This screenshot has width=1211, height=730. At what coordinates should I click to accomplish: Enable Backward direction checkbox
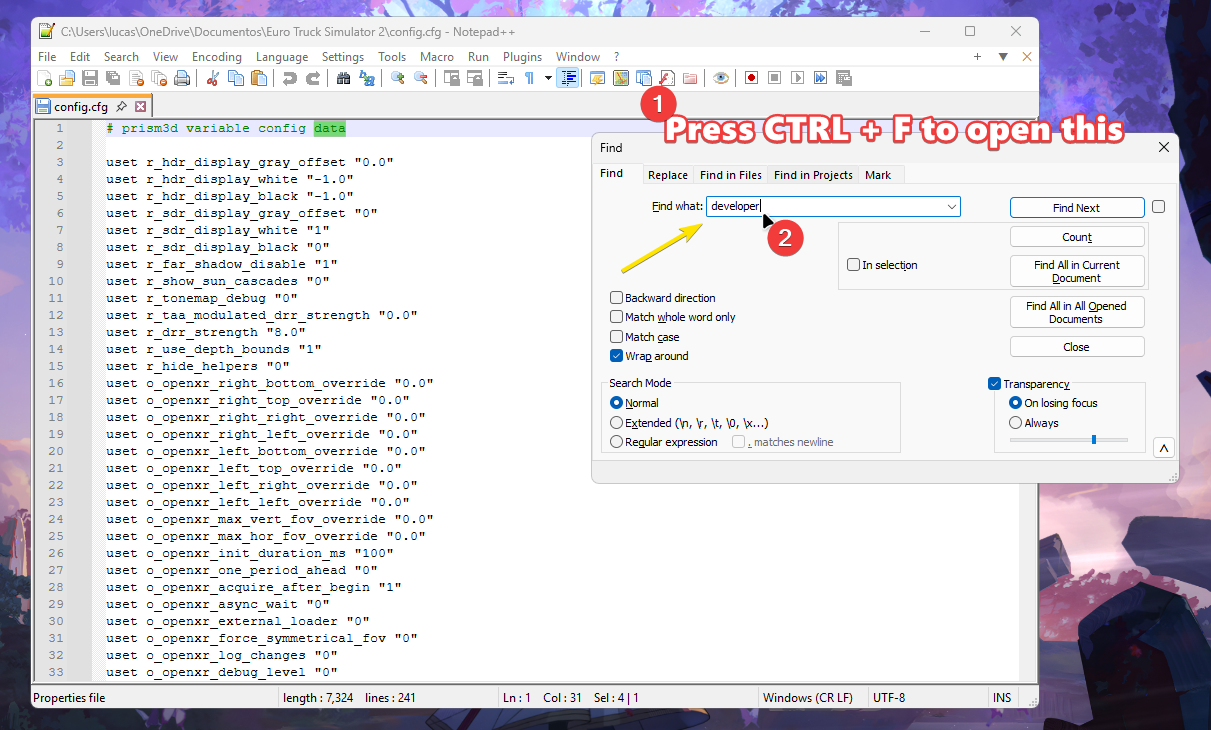click(617, 298)
